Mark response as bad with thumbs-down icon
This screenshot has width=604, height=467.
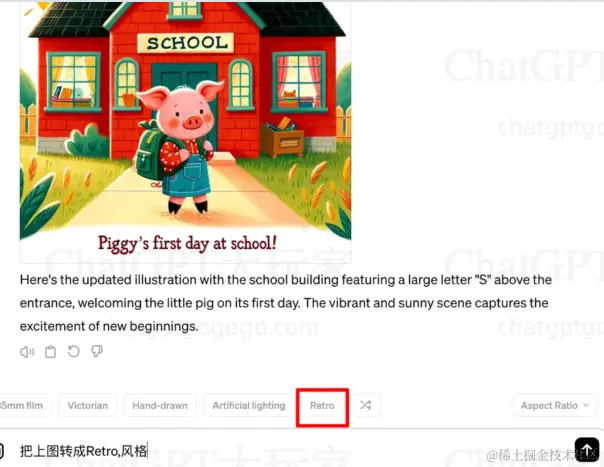(x=97, y=351)
